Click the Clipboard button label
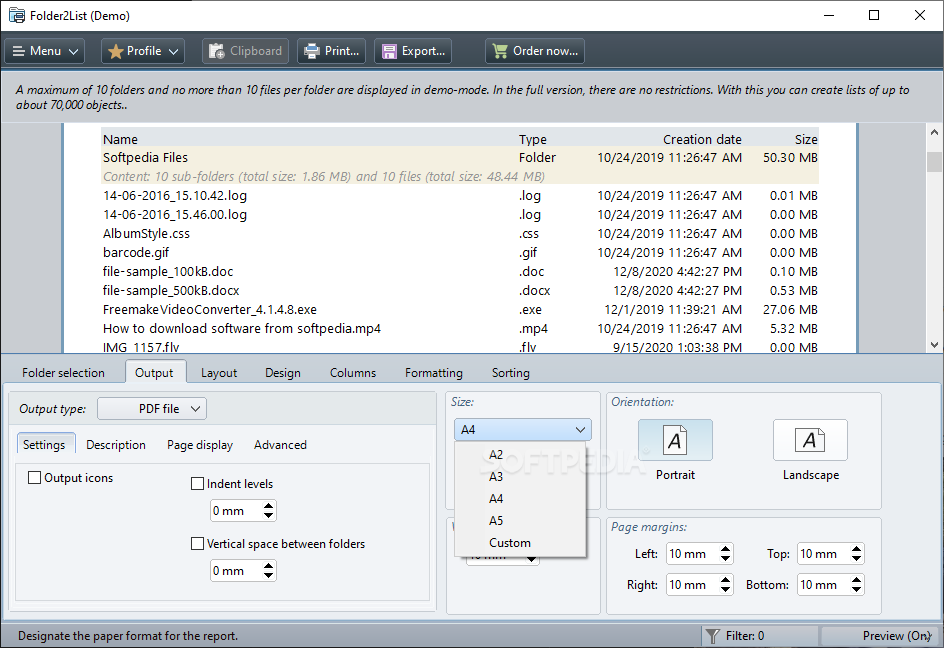 (256, 51)
